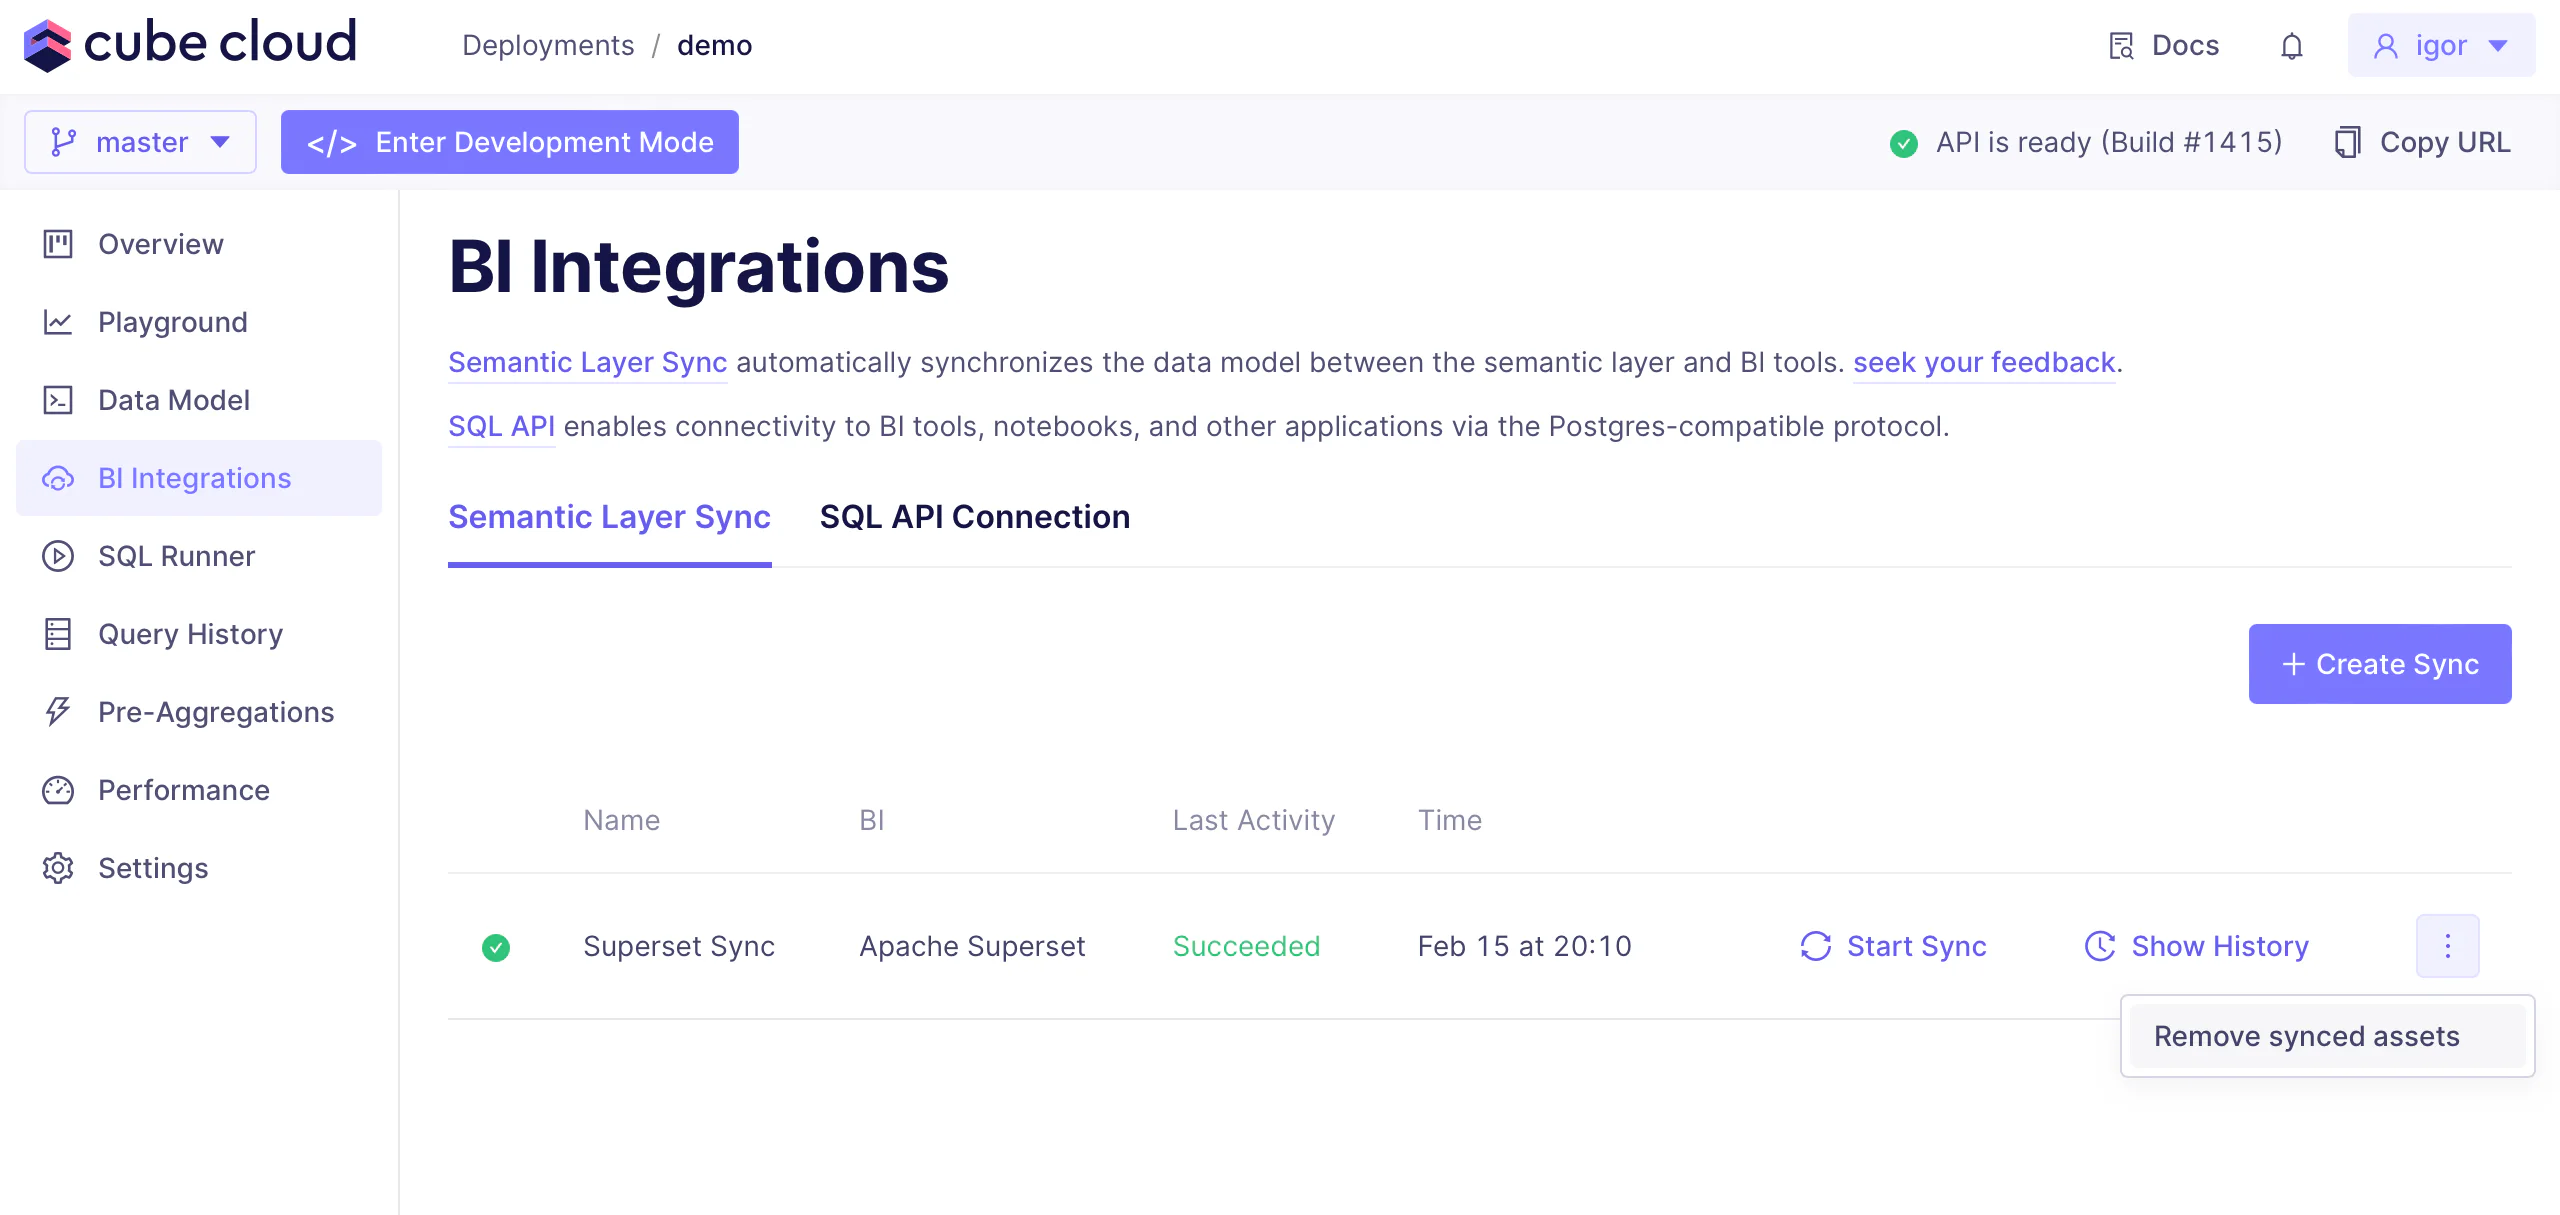
Task: Start Sync for Superset Sync
Action: [1893, 946]
